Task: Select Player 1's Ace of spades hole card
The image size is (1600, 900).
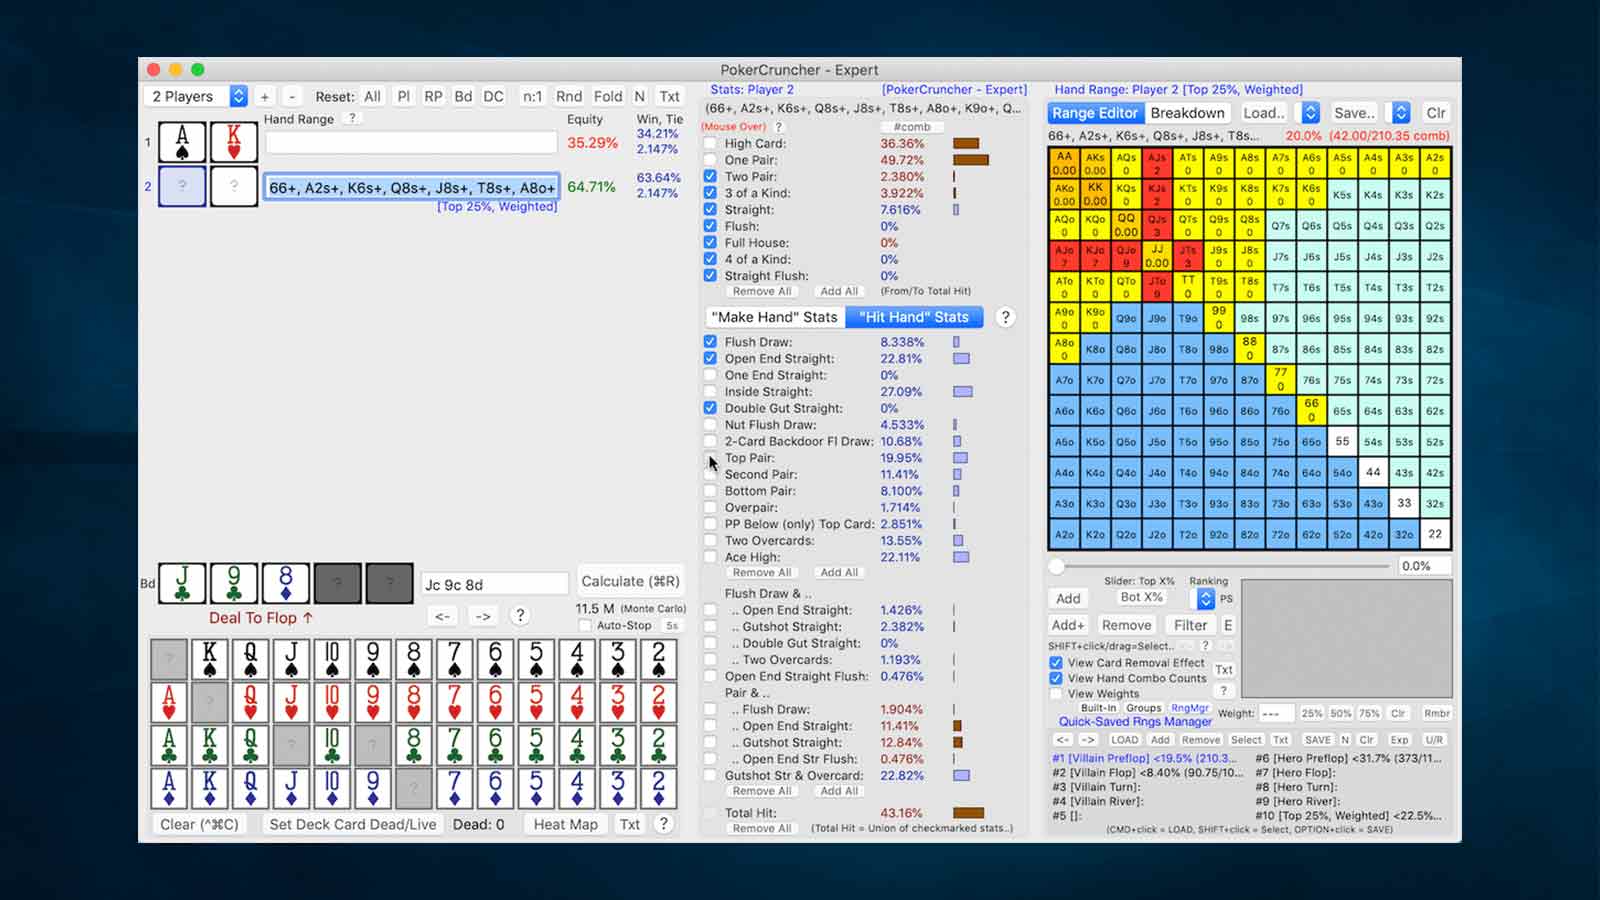Action: (182, 142)
